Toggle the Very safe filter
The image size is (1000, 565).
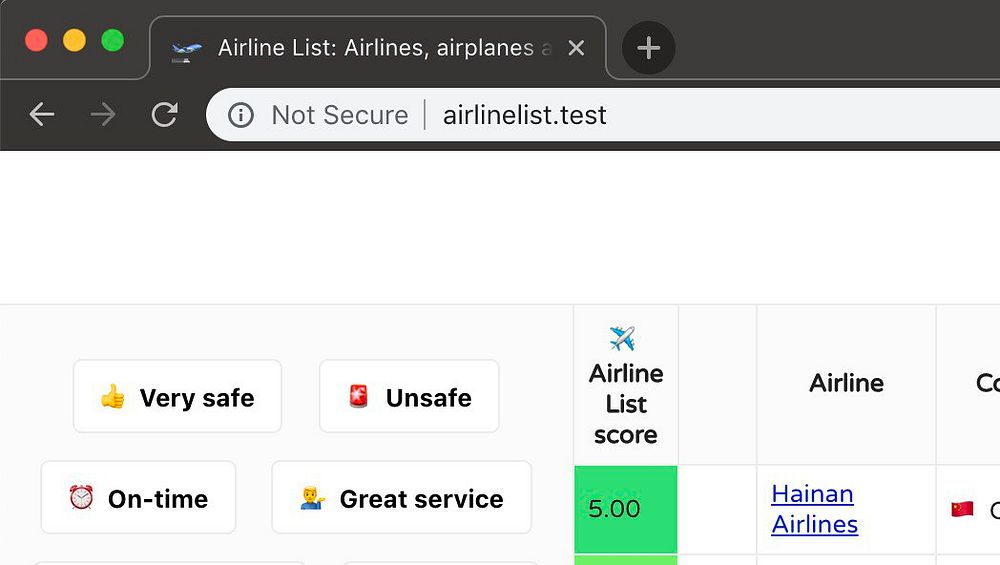pyautogui.click(x=177, y=397)
